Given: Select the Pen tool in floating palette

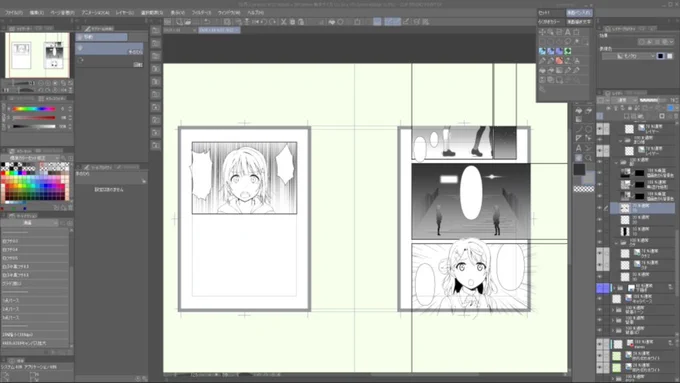Looking at the screenshot, I should [x=542, y=61].
